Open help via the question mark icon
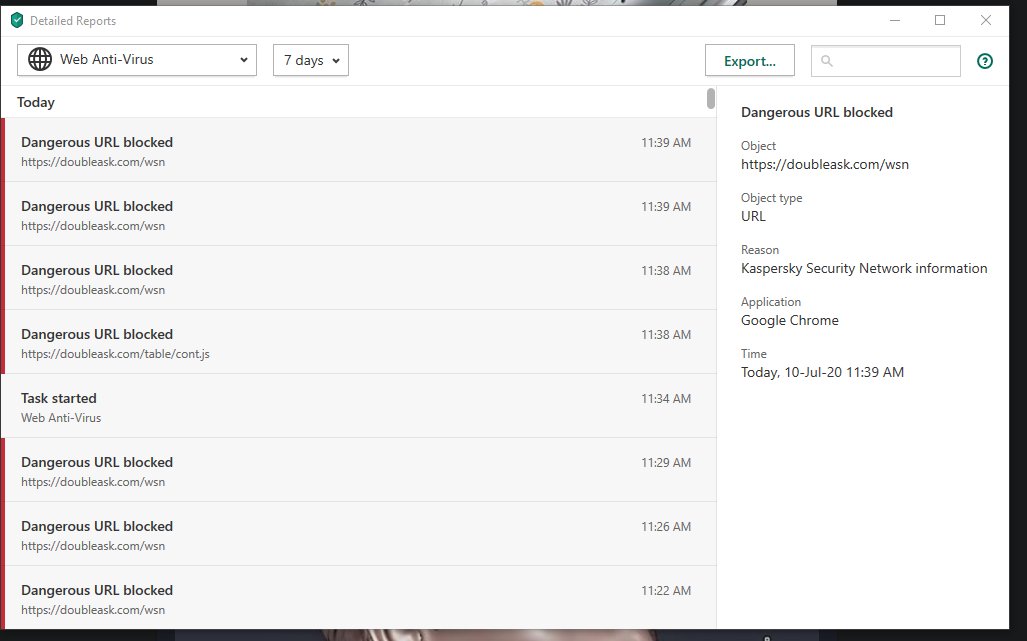Screen dimensions: 1027x641 tap(984, 61)
